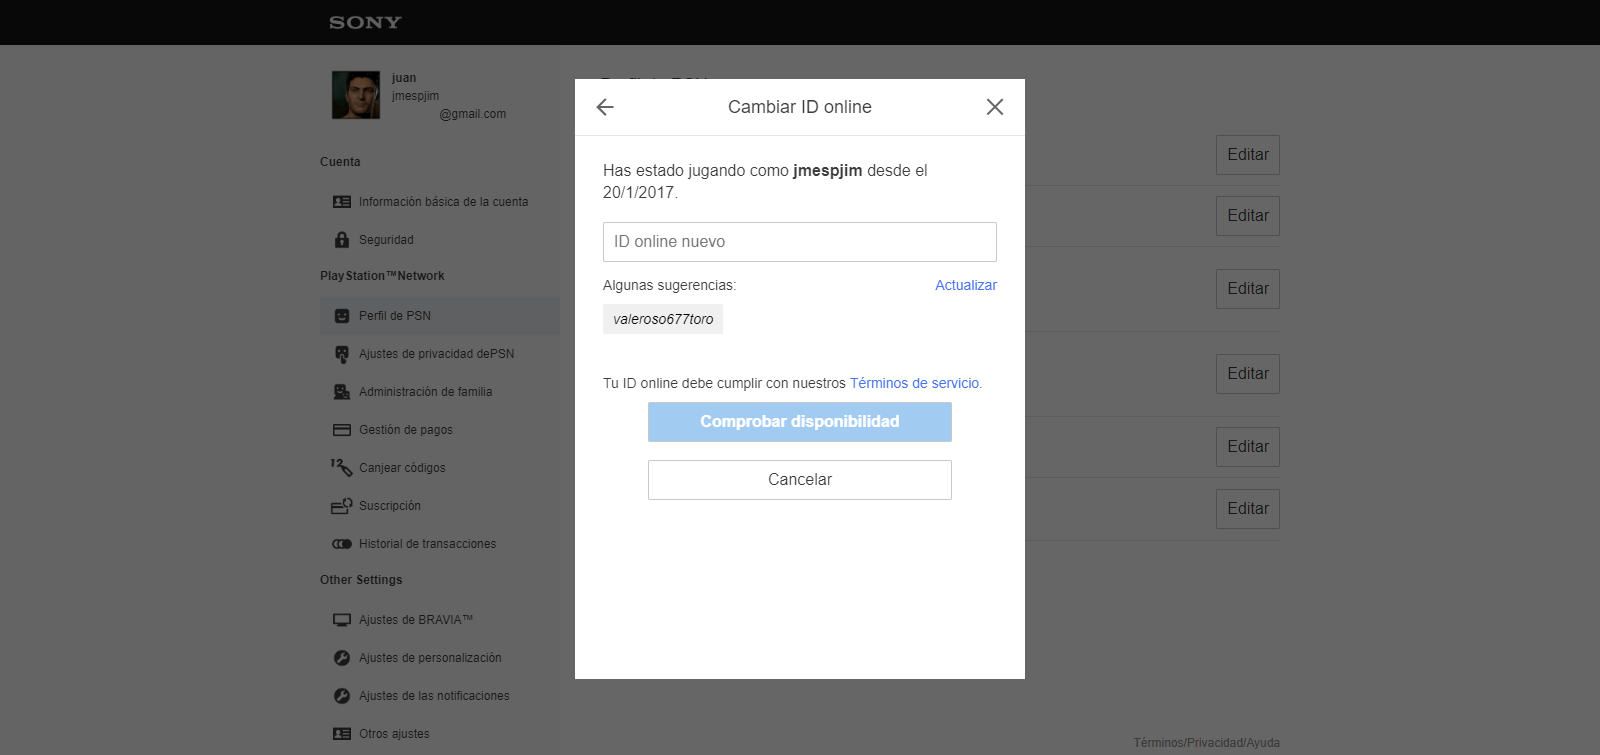Click the Información básica de la cuenta icon
The image size is (1600, 755).
tap(342, 202)
